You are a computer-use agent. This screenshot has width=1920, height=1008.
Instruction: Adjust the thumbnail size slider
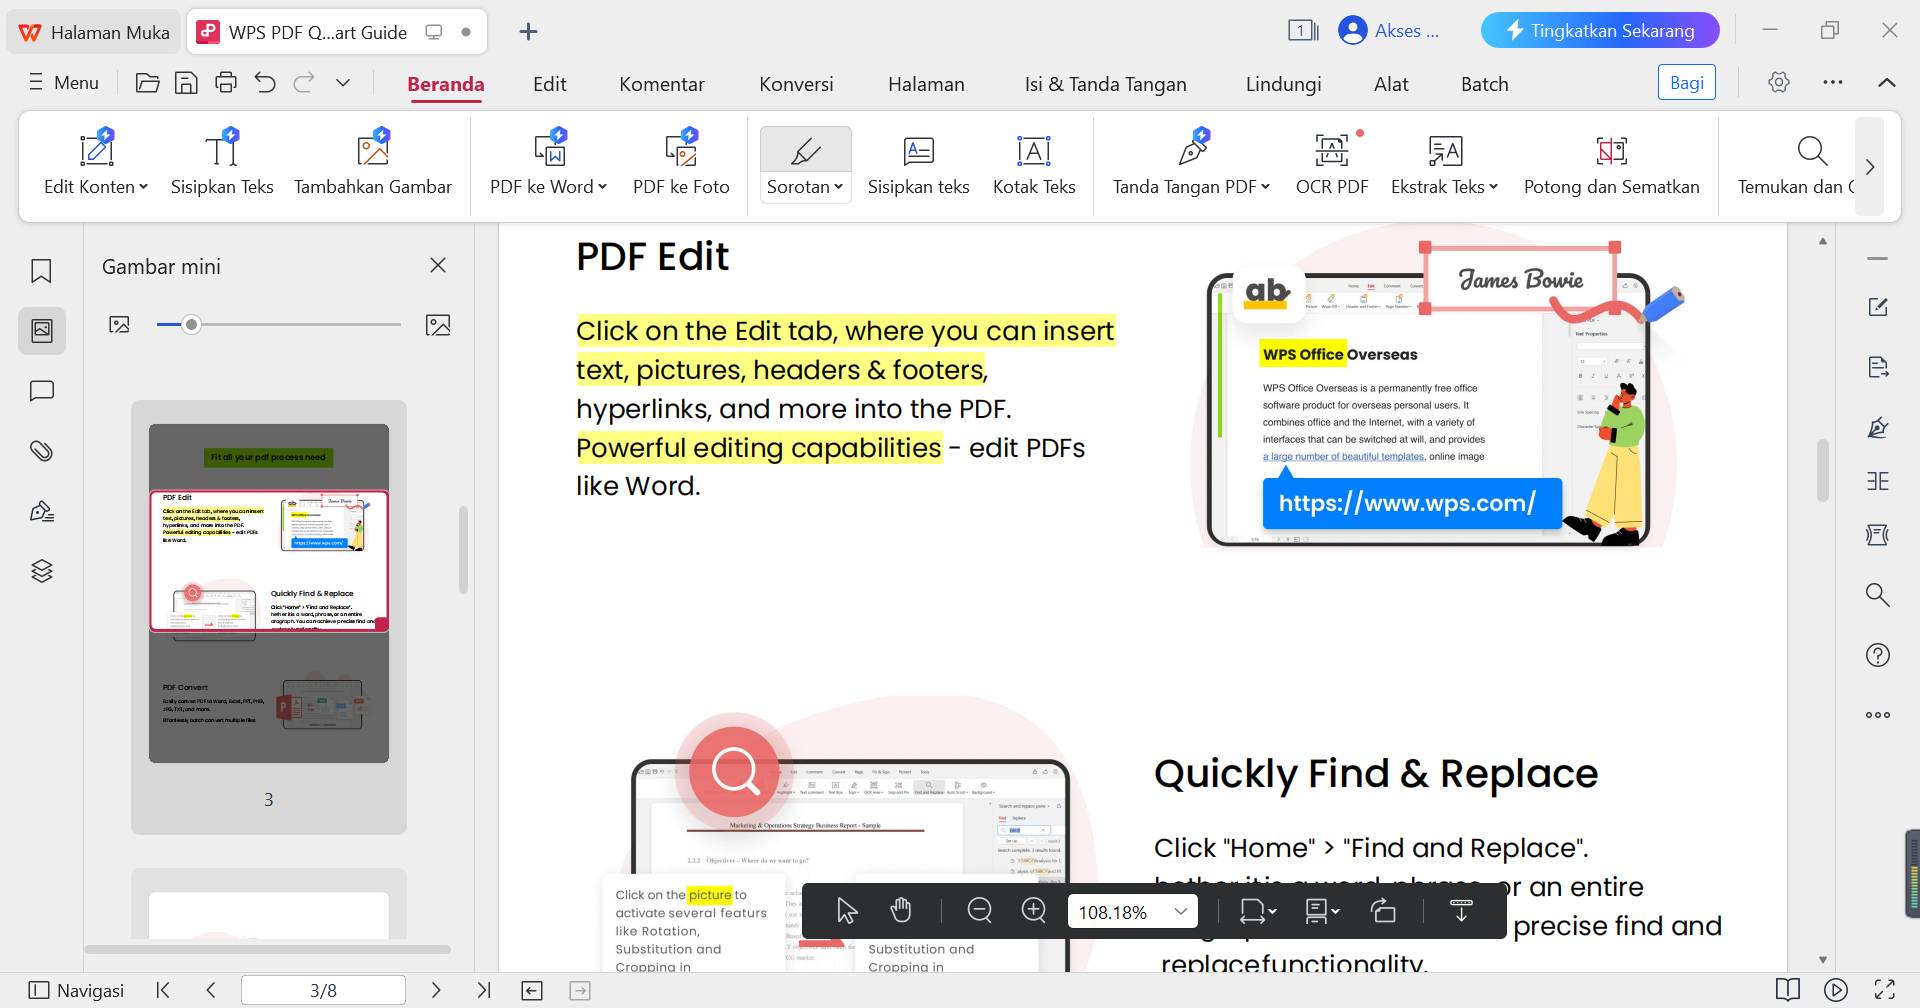tap(191, 323)
